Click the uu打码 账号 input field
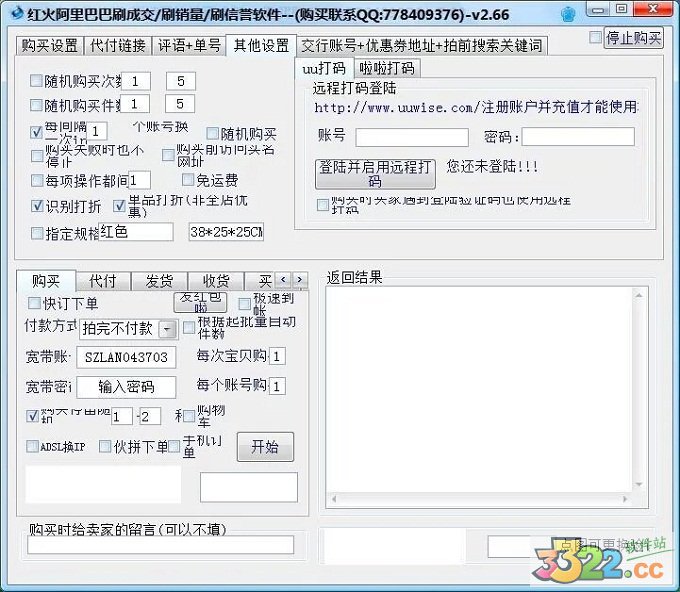 click(x=412, y=137)
